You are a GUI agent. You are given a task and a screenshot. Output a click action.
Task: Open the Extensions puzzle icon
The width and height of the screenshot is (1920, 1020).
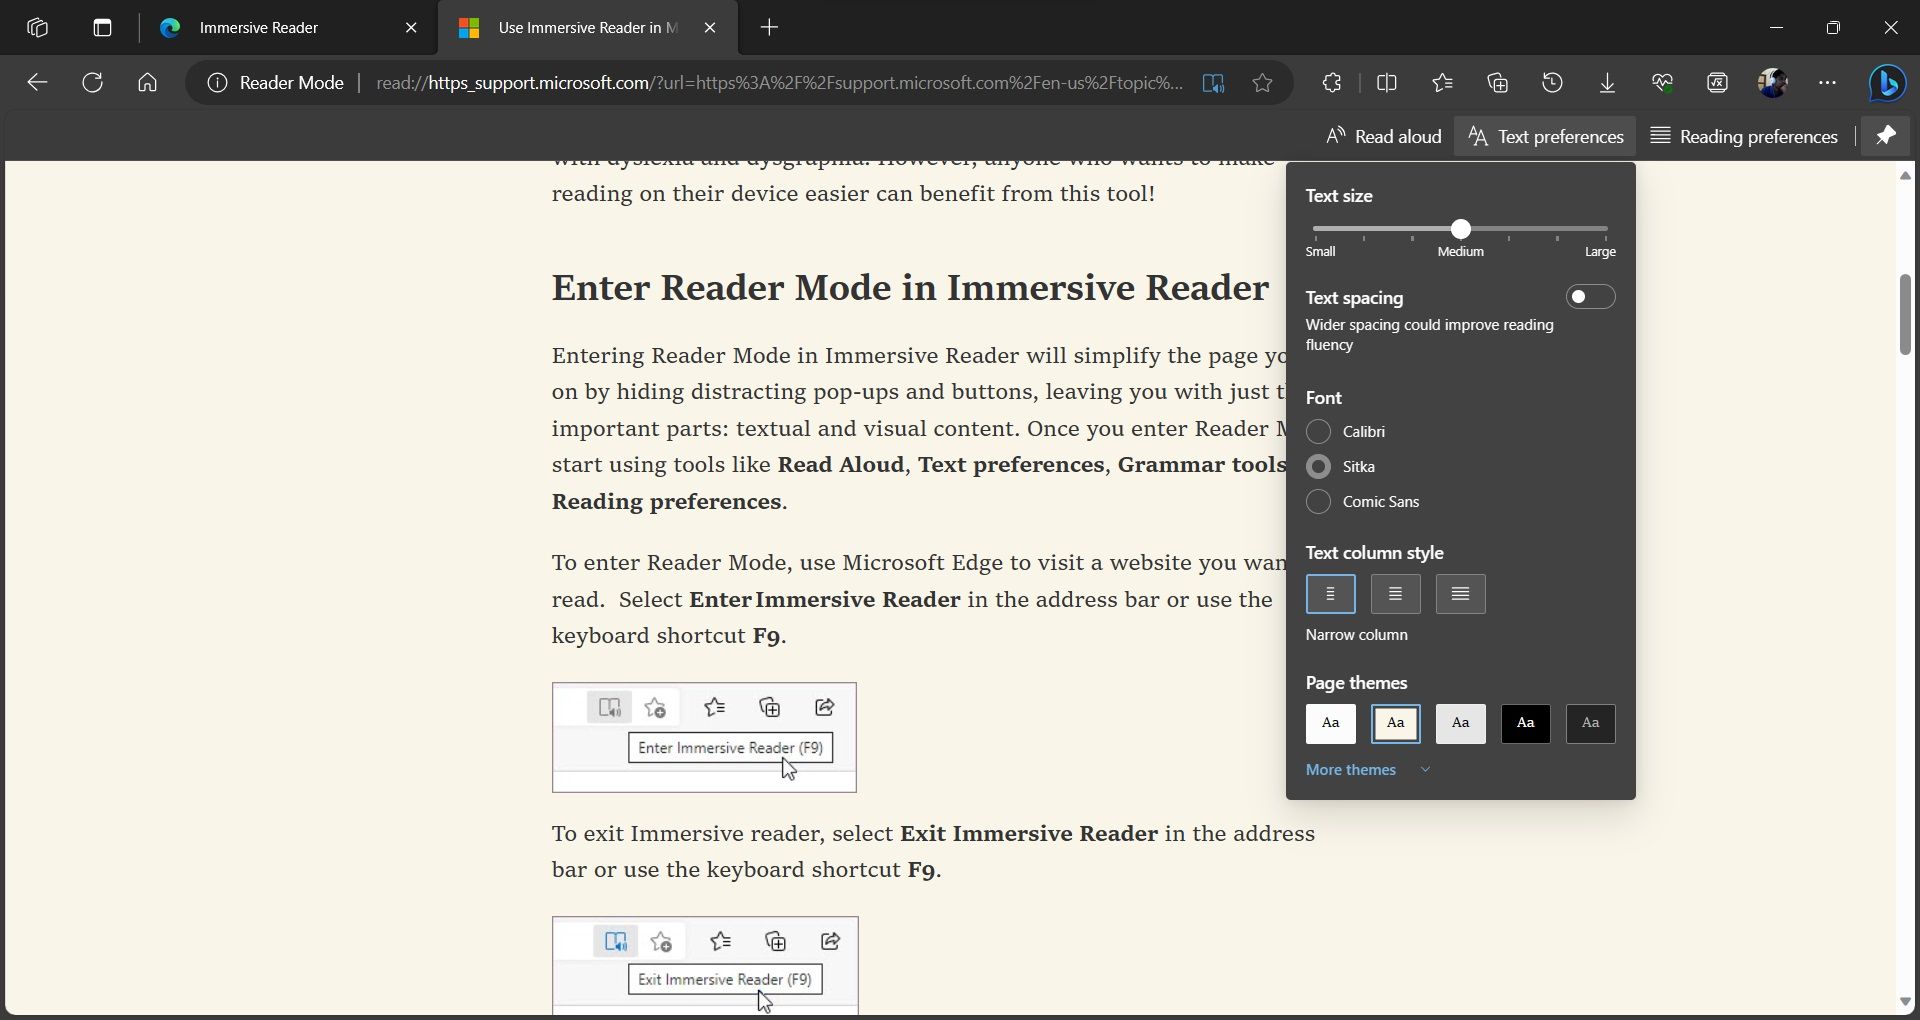[x=1332, y=83]
